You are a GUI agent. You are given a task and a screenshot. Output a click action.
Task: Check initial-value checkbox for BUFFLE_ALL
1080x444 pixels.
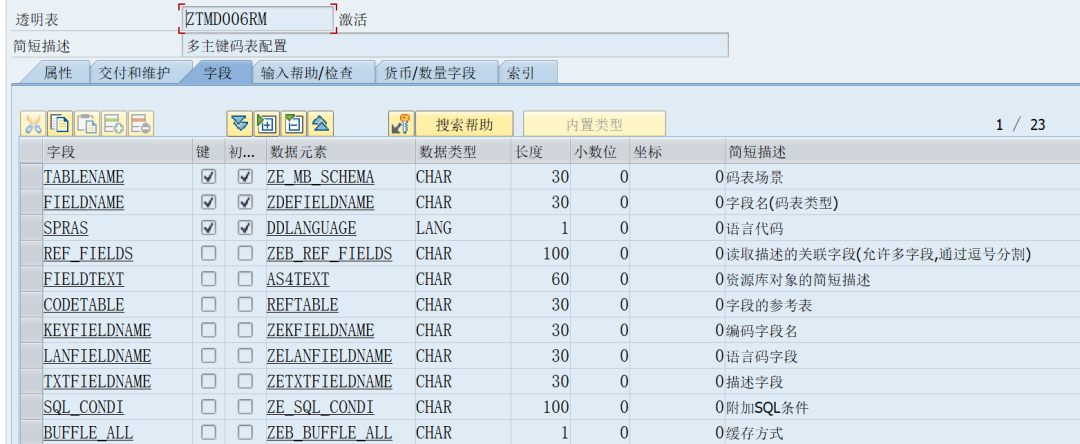[x=245, y=432]
